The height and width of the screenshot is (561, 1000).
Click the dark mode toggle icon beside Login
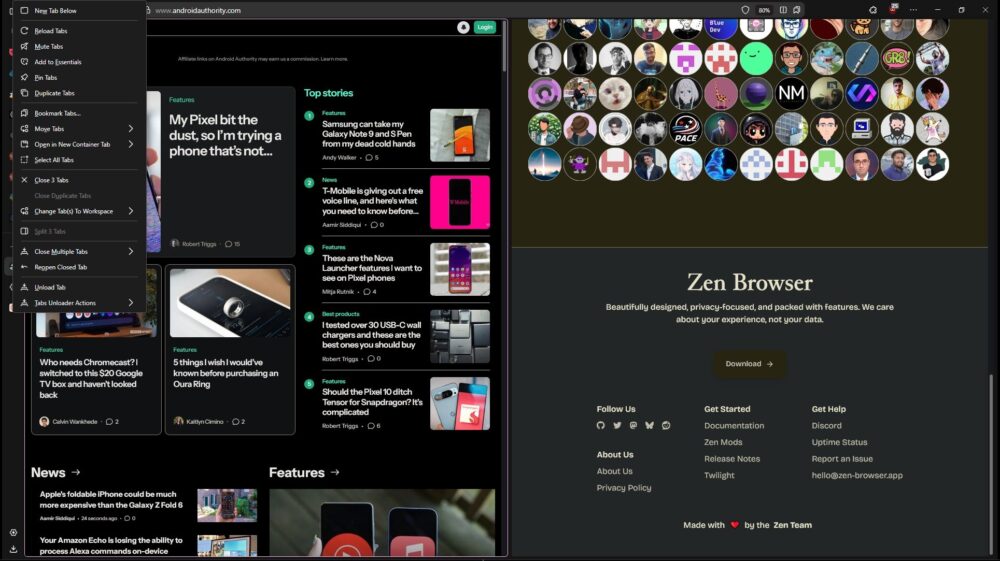coord(464,27)
